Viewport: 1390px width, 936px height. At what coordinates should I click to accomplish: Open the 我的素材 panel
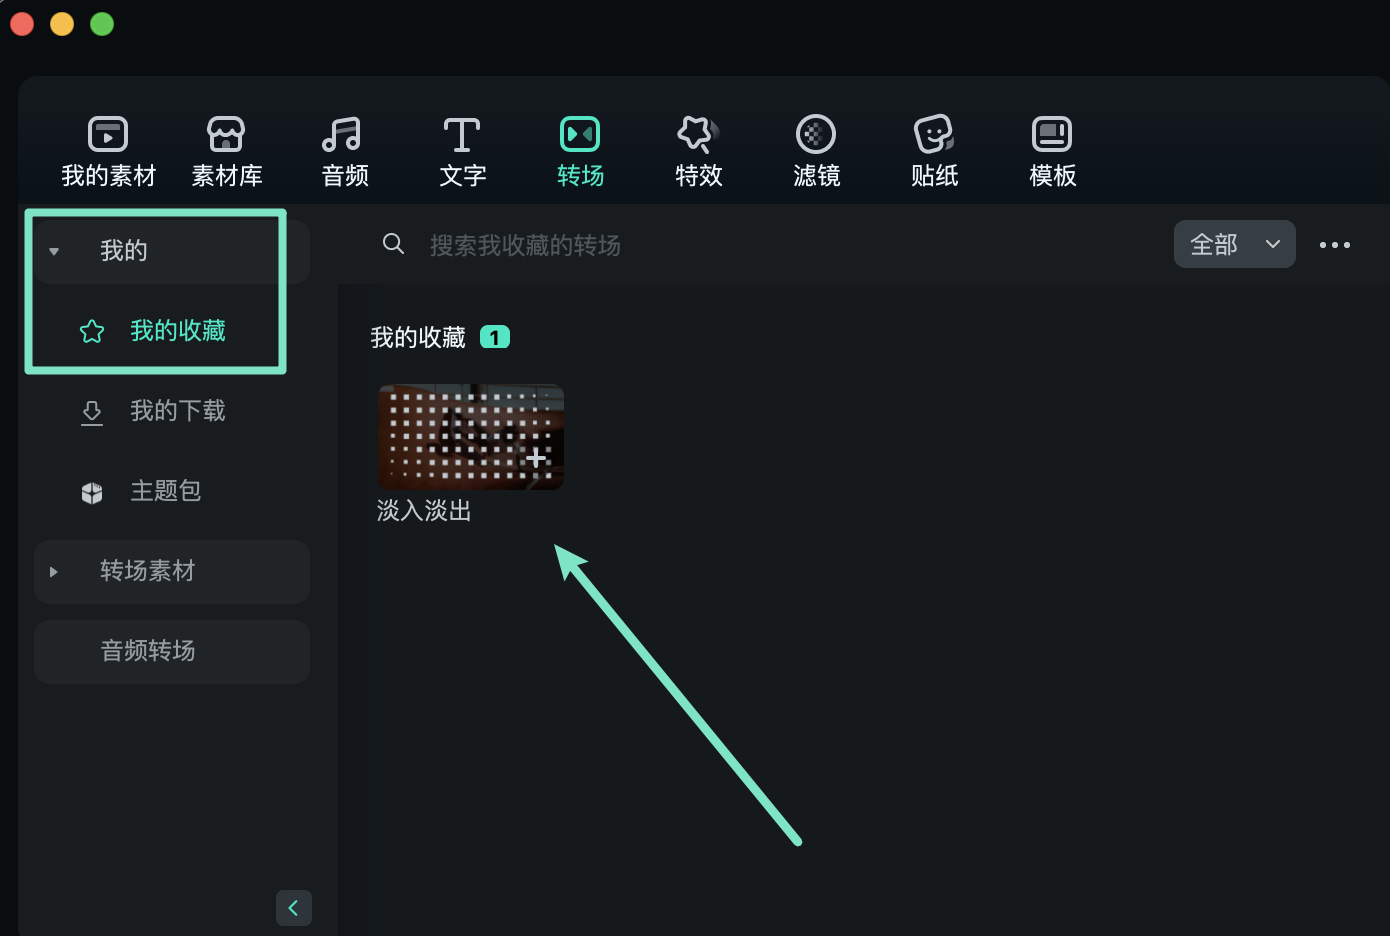[108, 150]
